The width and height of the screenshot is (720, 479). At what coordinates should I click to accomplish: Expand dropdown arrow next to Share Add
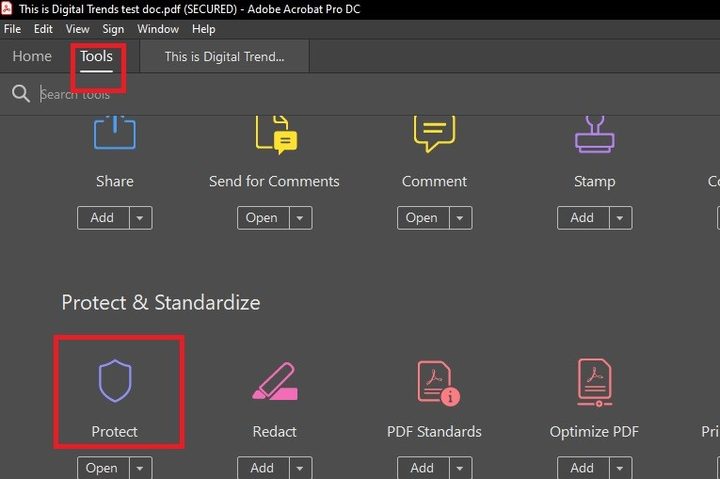click(x=140, y=218)
